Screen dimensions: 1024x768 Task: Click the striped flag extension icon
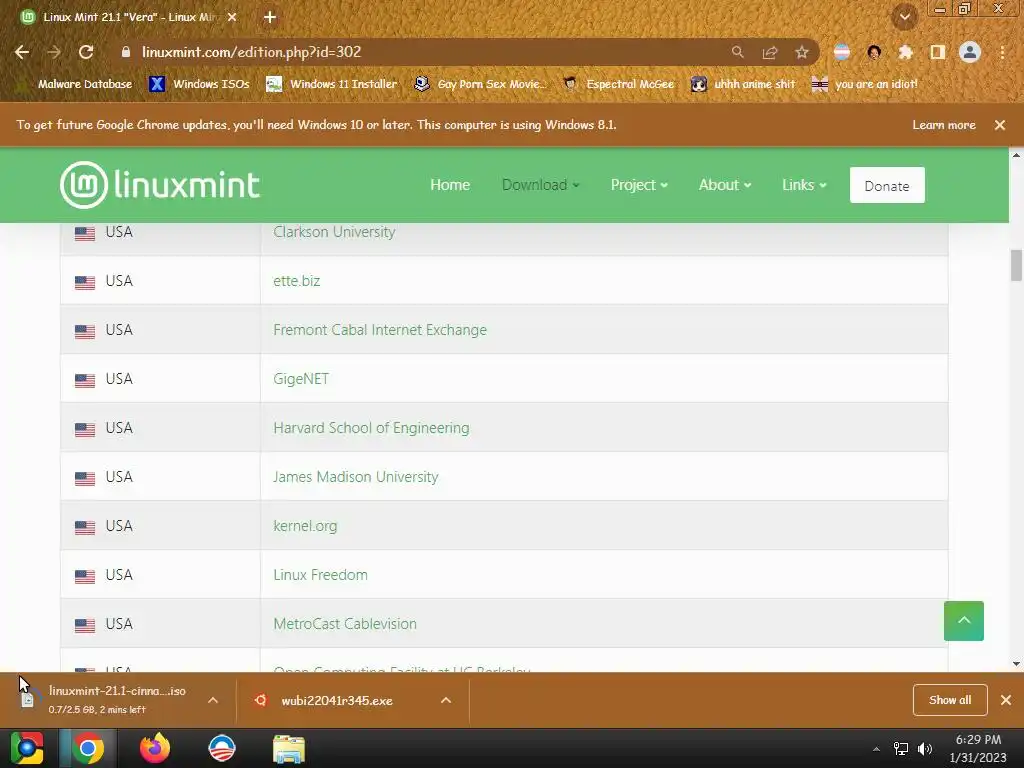(x=842, y=52)
